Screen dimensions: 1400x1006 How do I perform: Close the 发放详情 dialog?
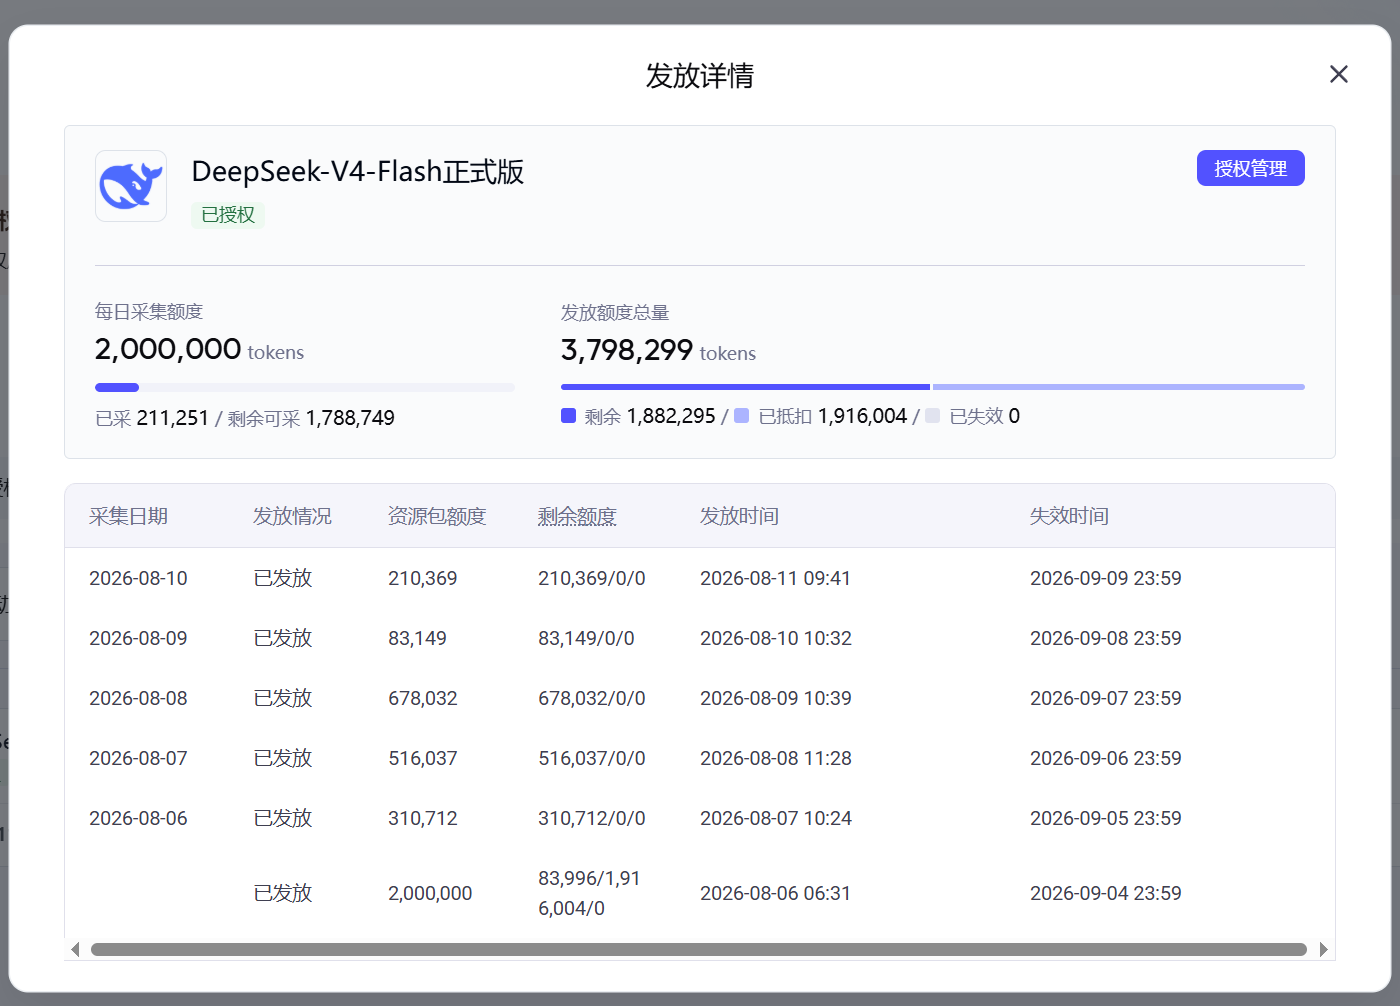1339,74
